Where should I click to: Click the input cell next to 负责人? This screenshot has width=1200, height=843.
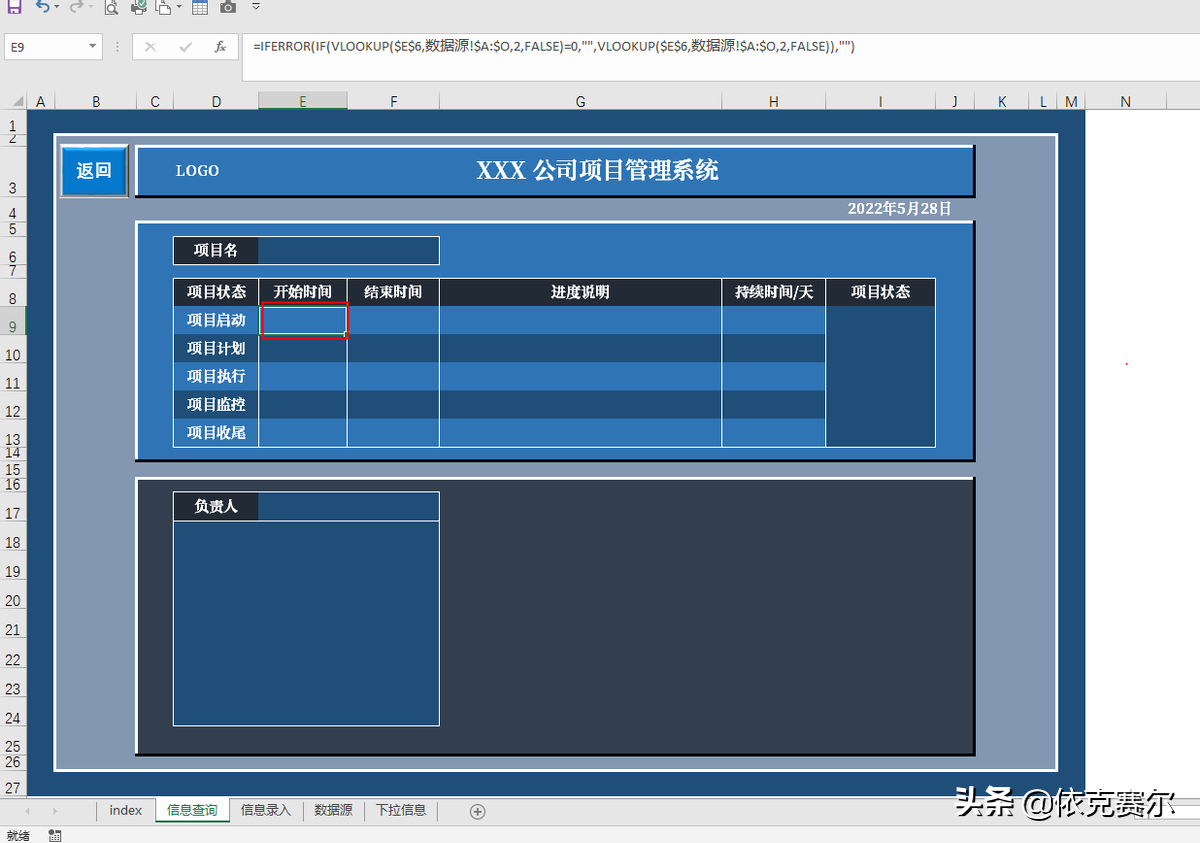click(x=348, y=506)
